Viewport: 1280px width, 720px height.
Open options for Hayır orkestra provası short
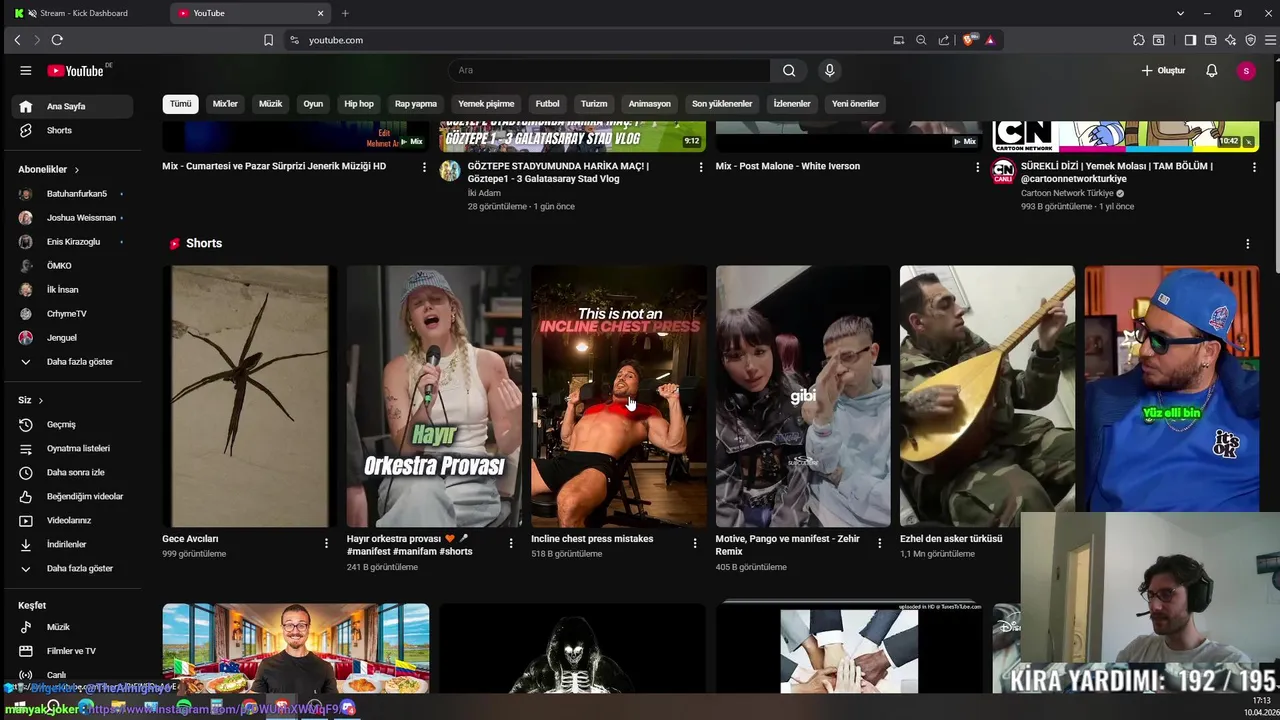pyautogui.click(x=510, y=543)
